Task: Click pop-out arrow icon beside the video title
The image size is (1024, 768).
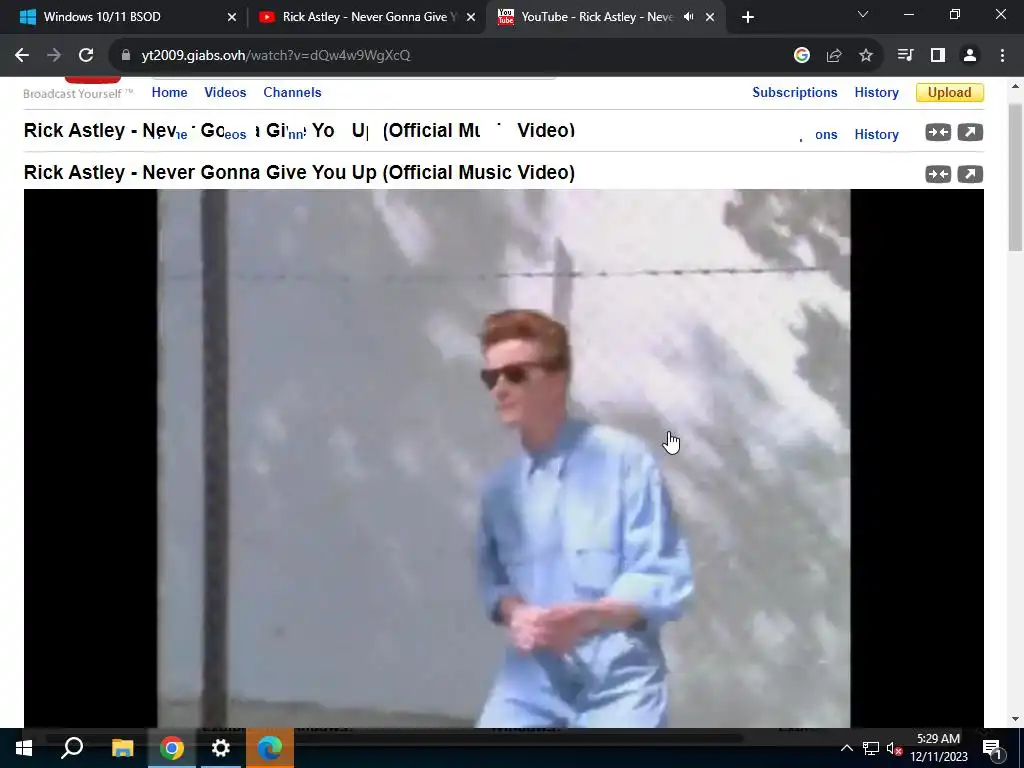Action: tap(970, 174)
